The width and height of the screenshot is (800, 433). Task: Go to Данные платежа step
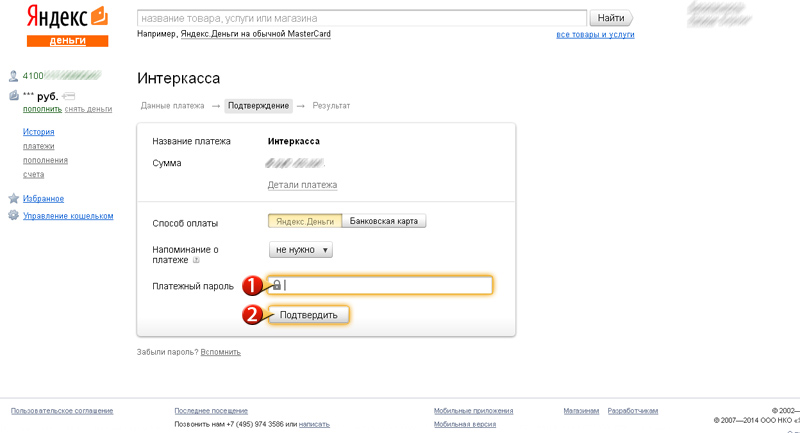coord(172,106)
